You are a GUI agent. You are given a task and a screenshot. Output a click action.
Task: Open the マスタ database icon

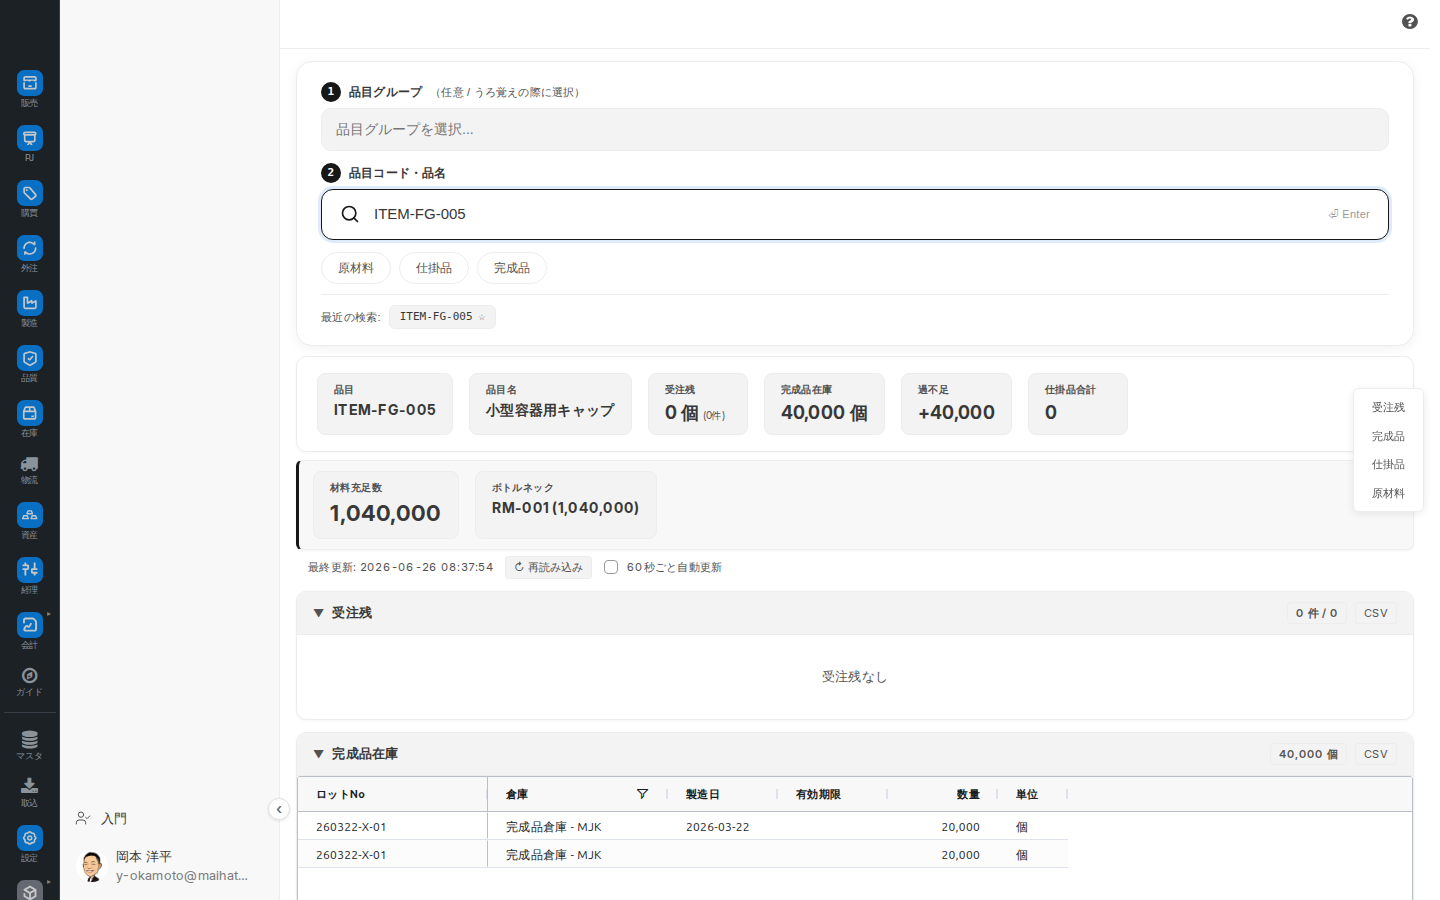point(30,740)
